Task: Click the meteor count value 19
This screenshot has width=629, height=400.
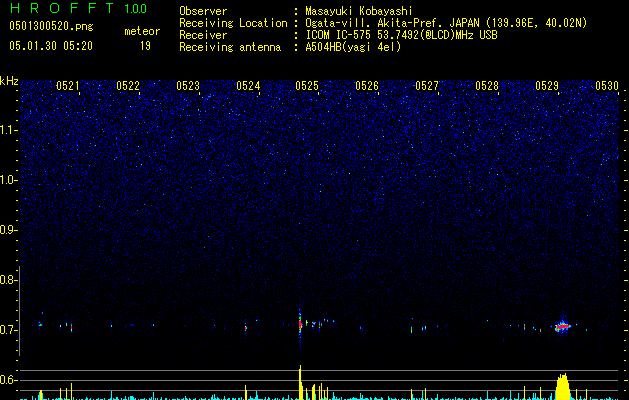Action: 145,46
